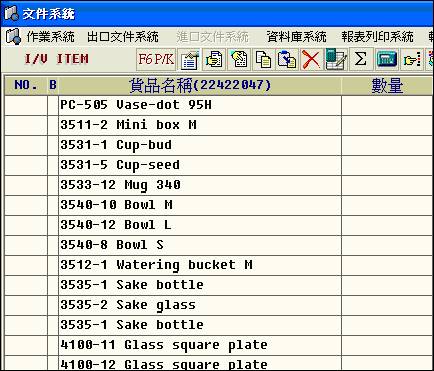Click the quantity cell for 3540-10 Bowl M
Screen dimensions: 434x371
tap(387, 205)
